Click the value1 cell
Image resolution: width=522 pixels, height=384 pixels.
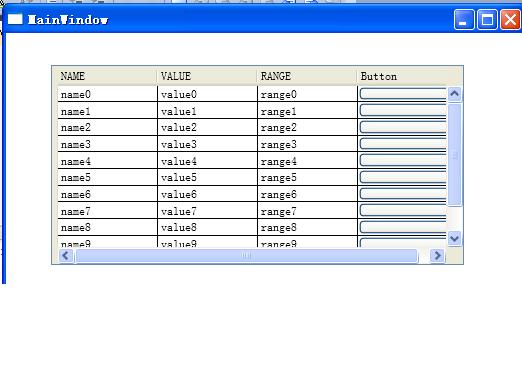point(207,111)
